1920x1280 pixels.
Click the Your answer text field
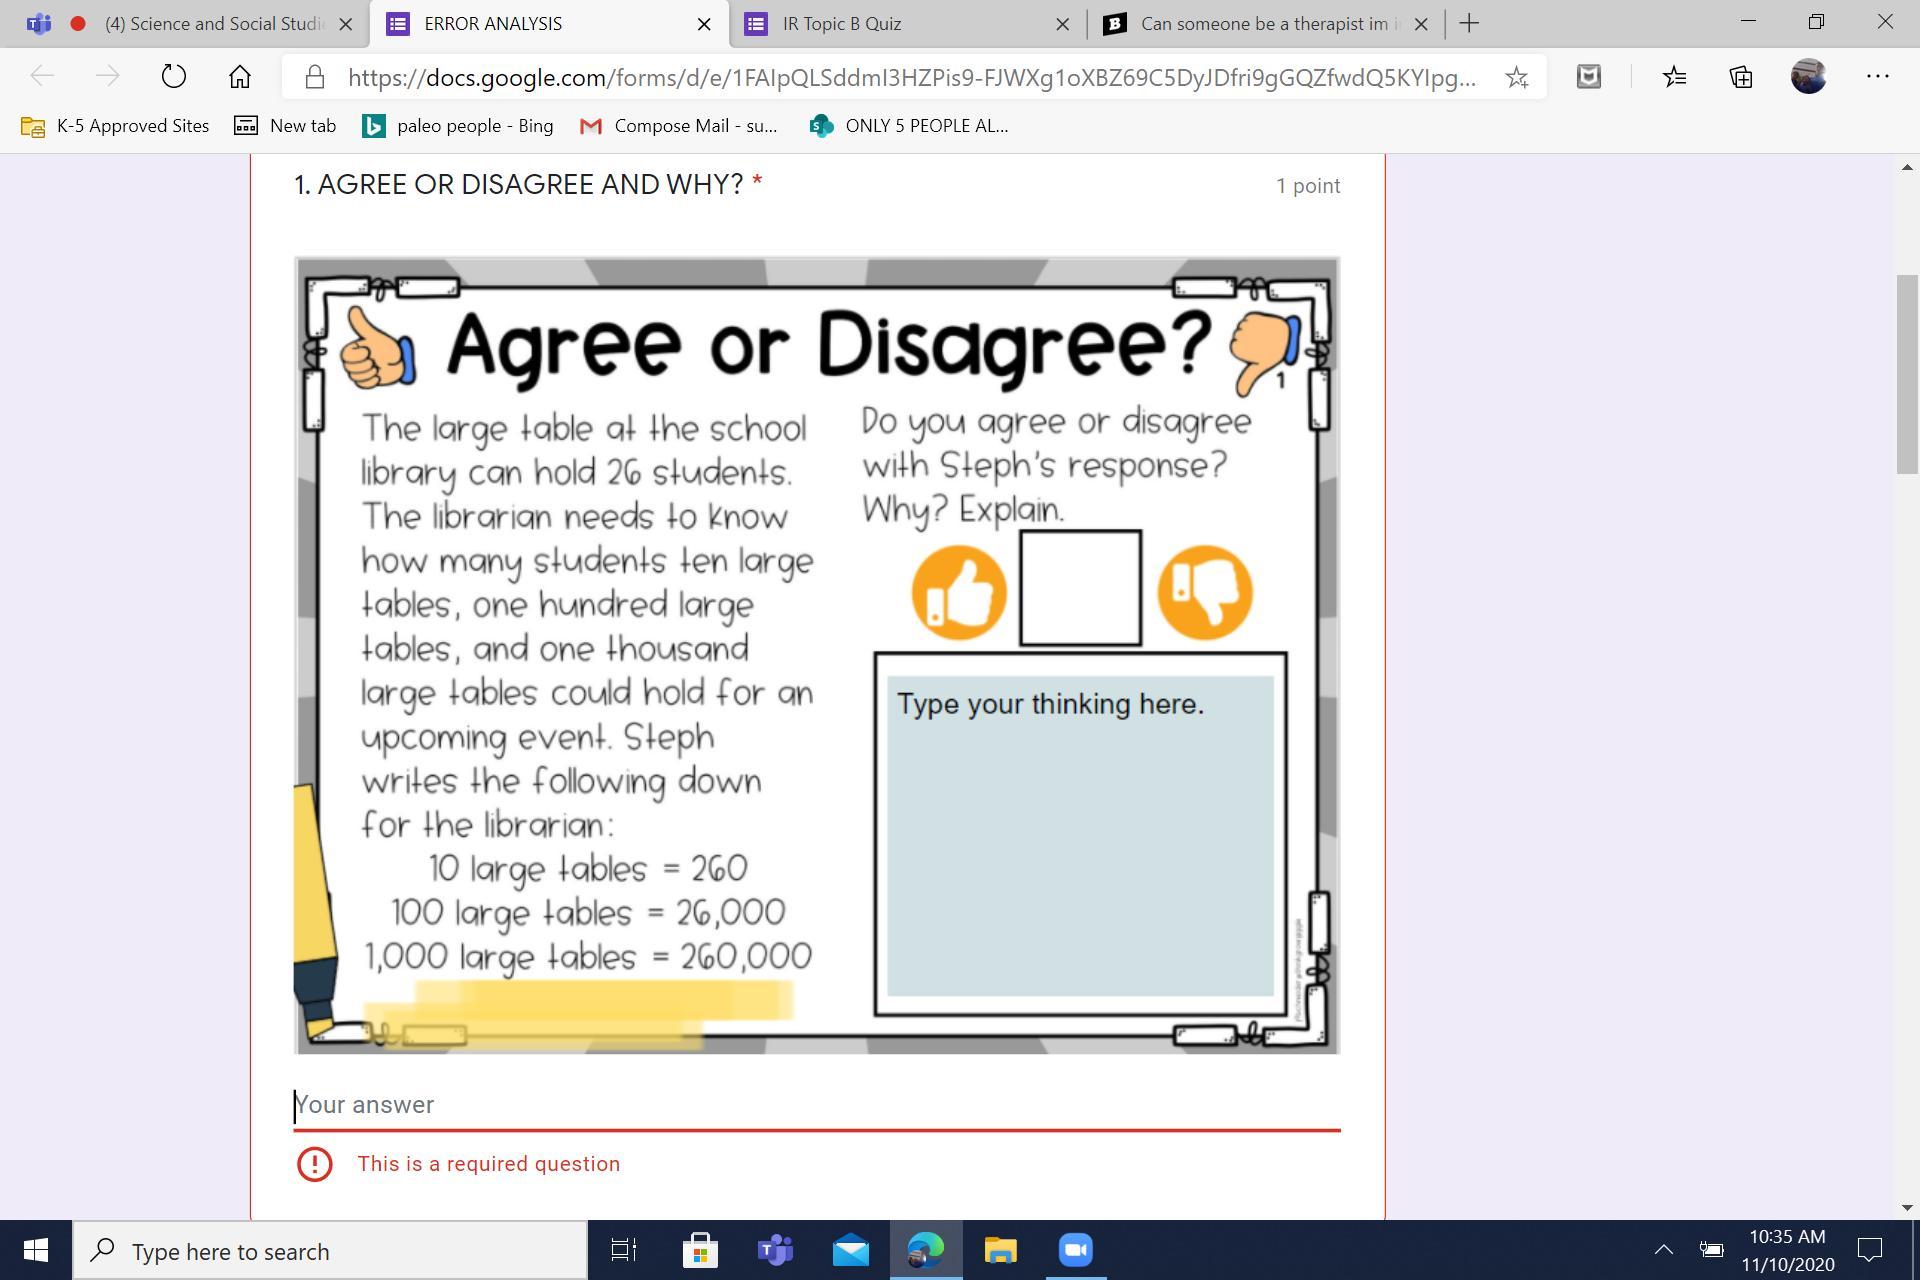[815, 1105]
